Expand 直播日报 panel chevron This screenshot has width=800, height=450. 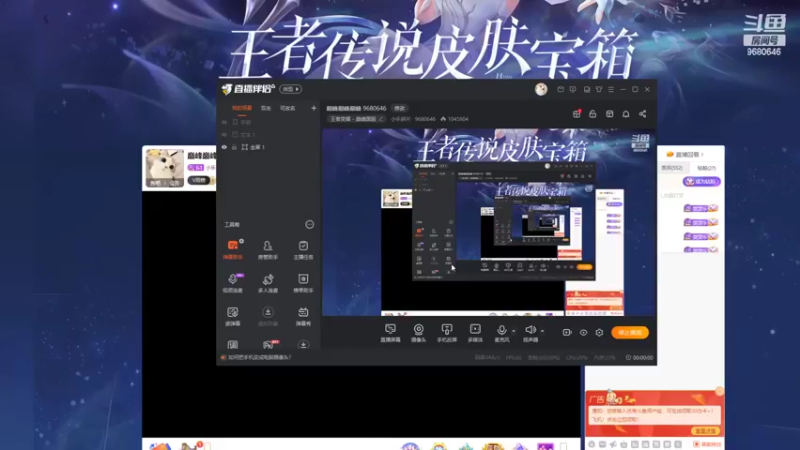[x=702, y=154]
